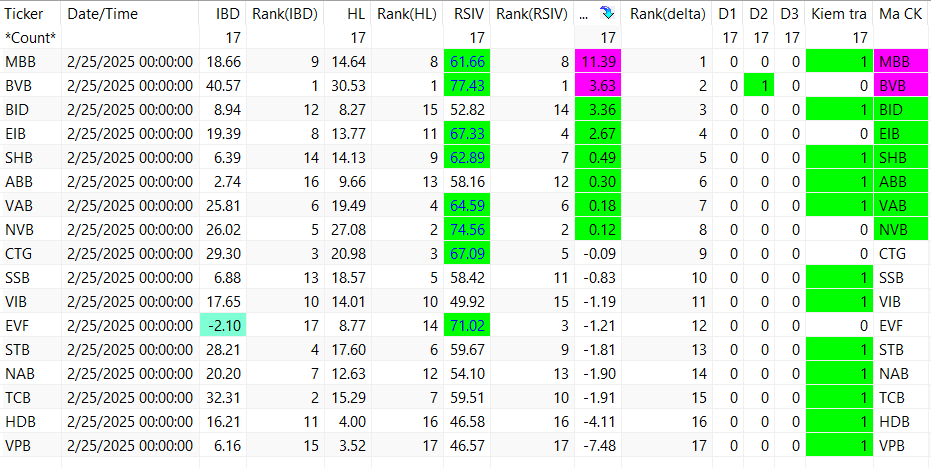Click the green D2 cell showing 1 for BVB
The height and width of the screenshot is (468, 931).
click(759, 86)
